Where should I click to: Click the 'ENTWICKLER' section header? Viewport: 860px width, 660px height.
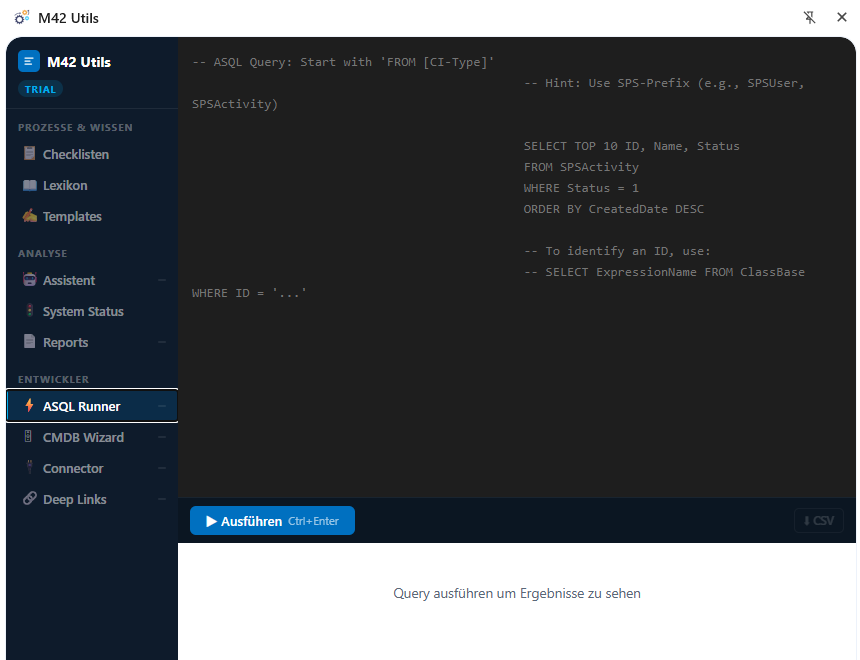point(53,379)
